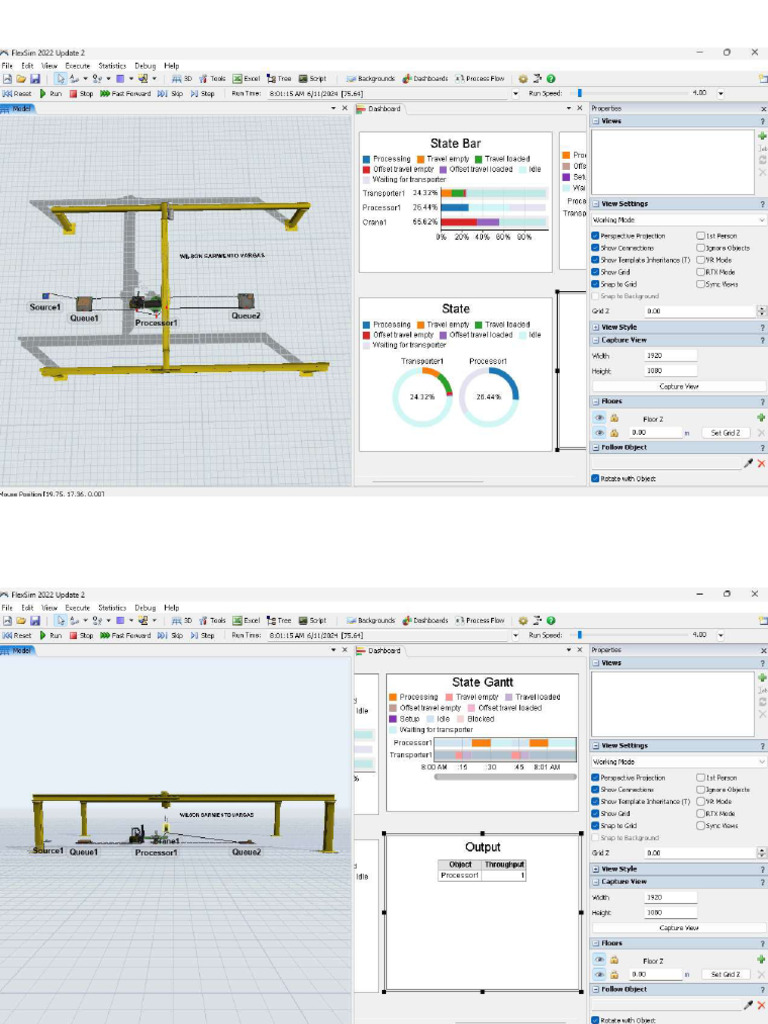The width and height of the screenshot is (768, 1024).
Task: Open the Statistics menu in the upper window
Action: click(112, 66)
